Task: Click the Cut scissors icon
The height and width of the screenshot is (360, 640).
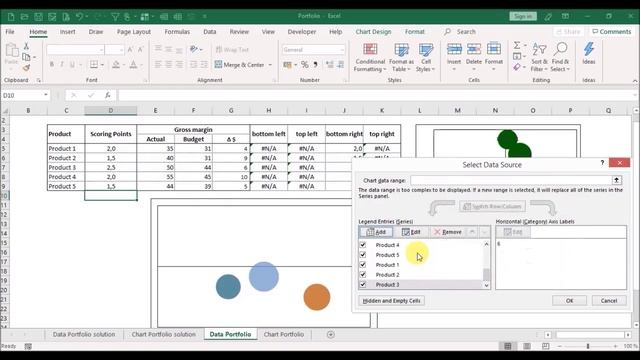Action: (27, 46)
